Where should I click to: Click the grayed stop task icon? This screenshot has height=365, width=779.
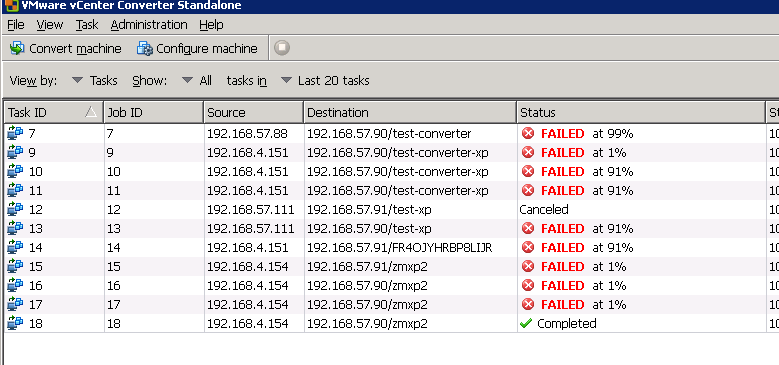pos(282,48)
